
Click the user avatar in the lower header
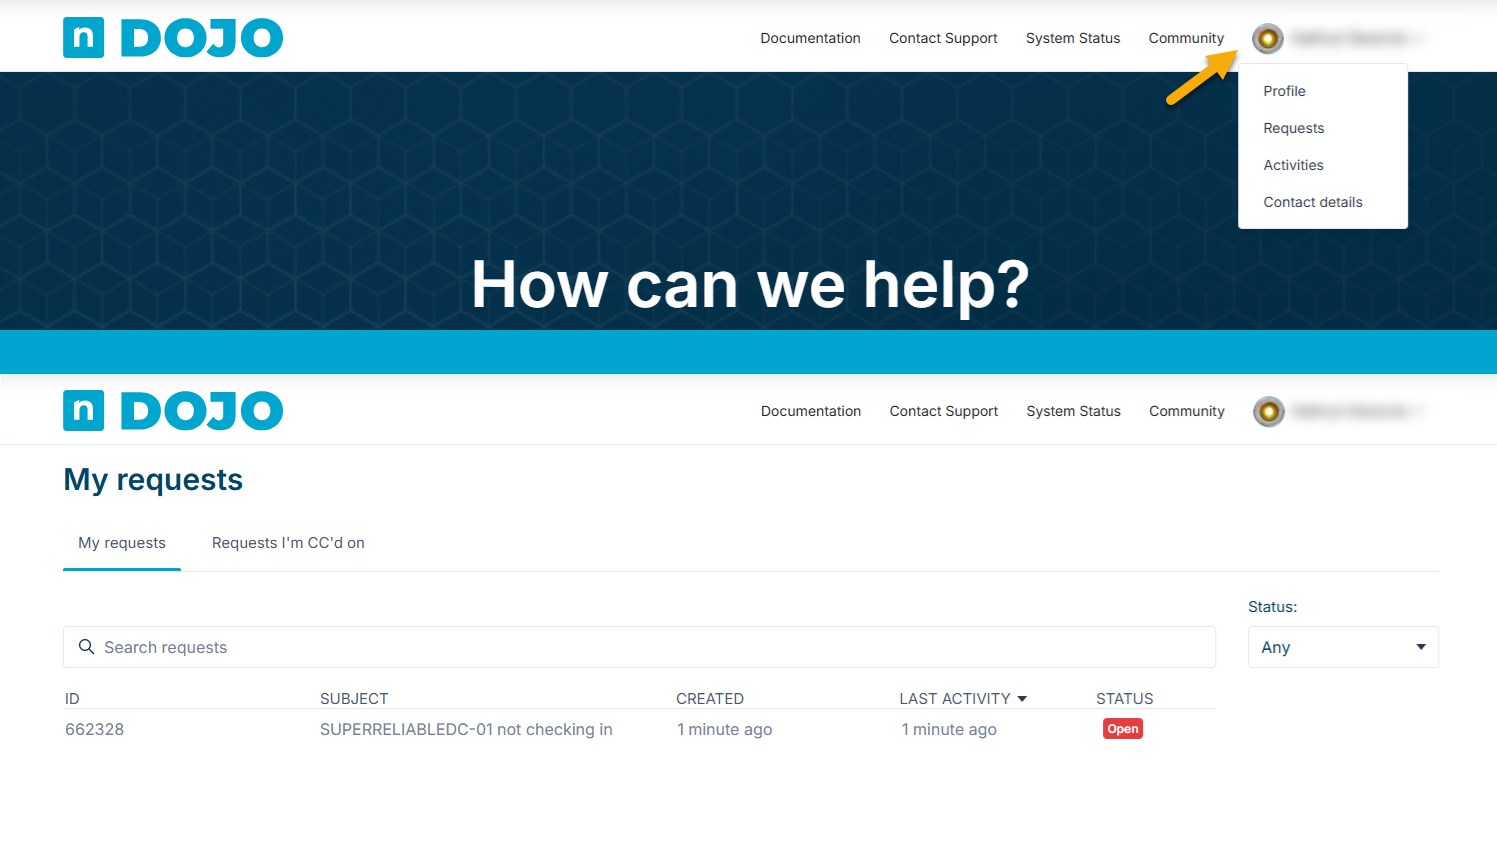tap(1269, 411)
